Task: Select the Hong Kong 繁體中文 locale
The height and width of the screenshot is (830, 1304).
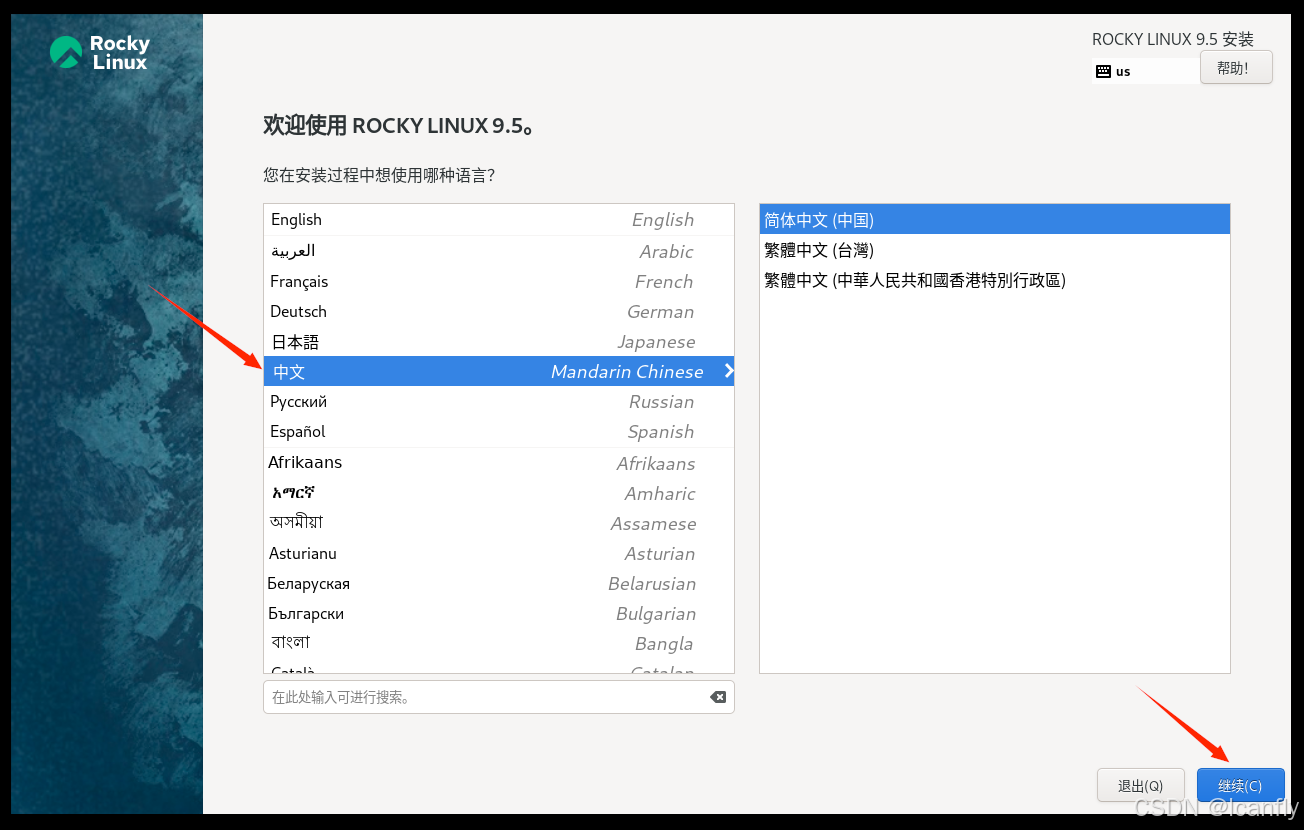Action: (995, 280)
